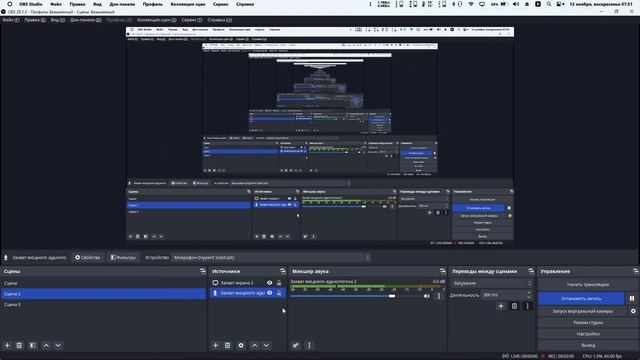
Task: Open Настройки settings button
Action: (588, 334)
